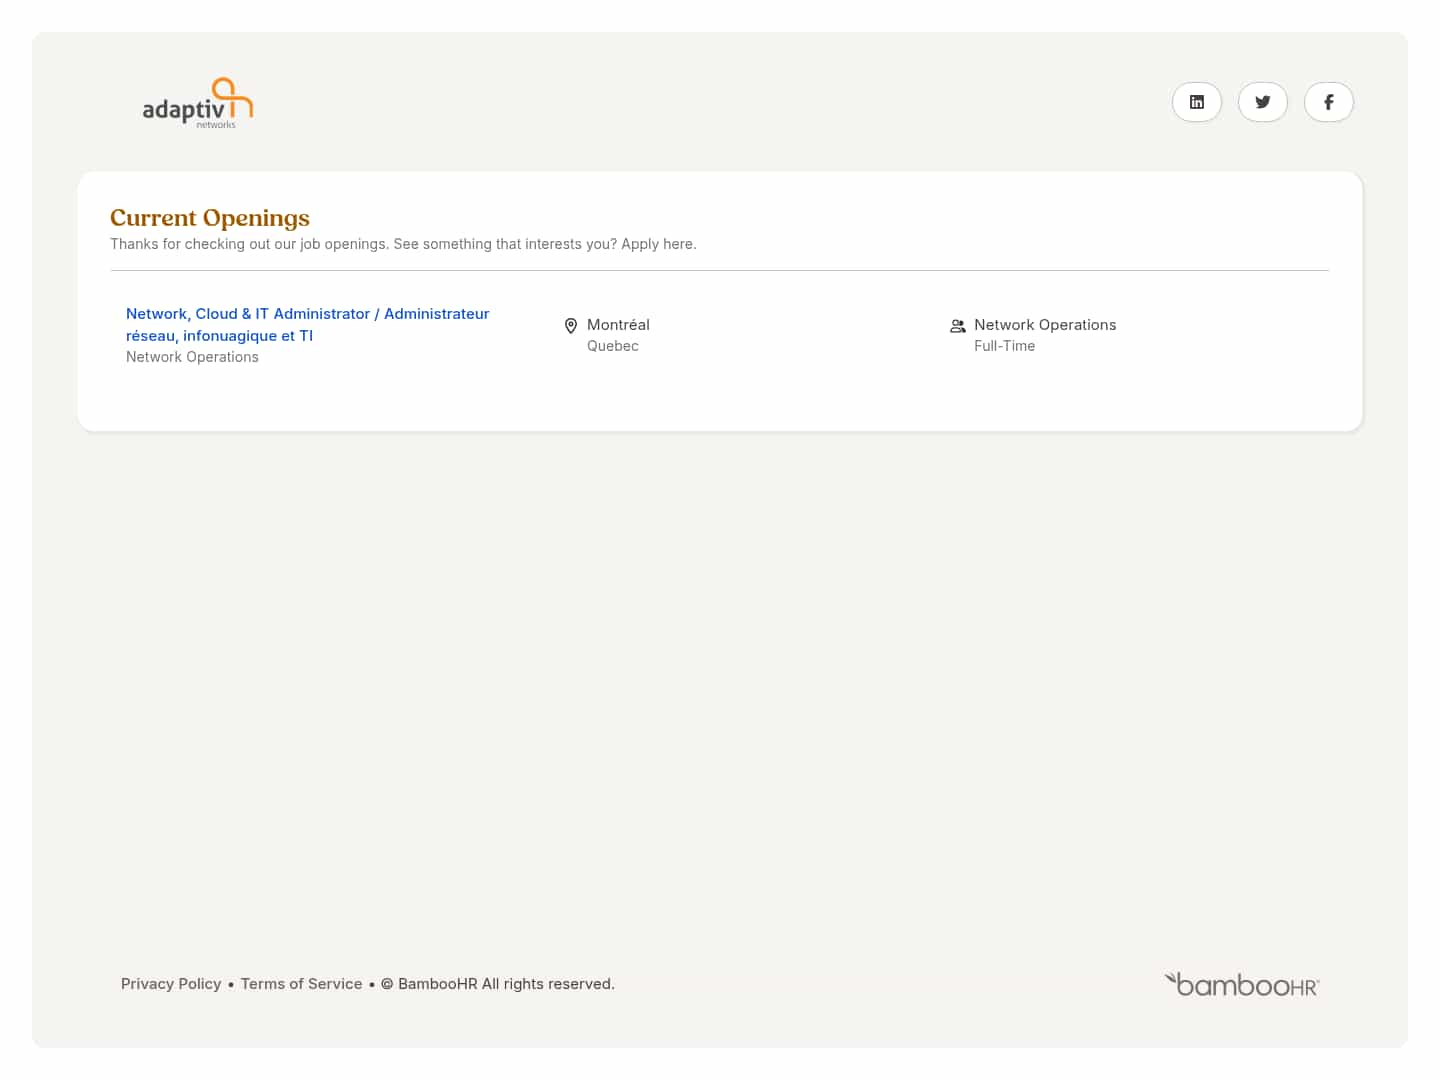Viewport: 1440px width, 1080px height.
Task: Click the location pin beside Montréal
Action: [570, 325]
